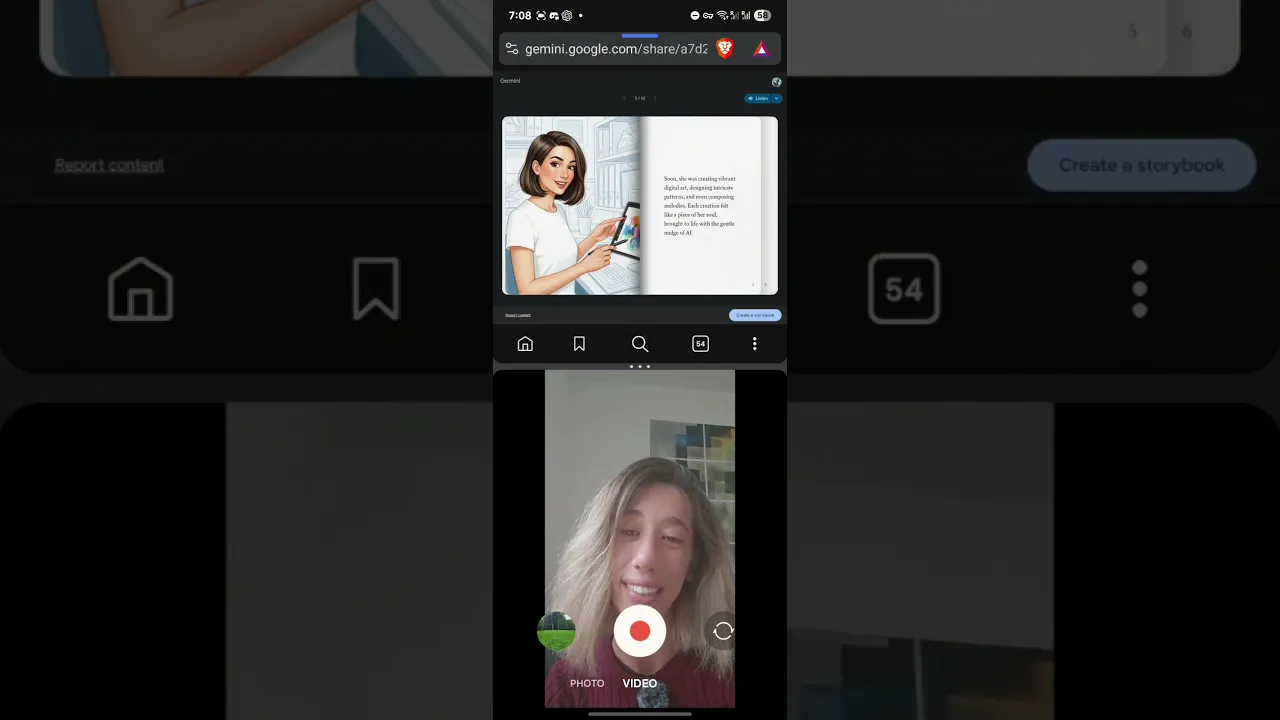Click the 5 / 10 page counter
Viewport: 1280px width, 720px height.
(x=640, y=98)
